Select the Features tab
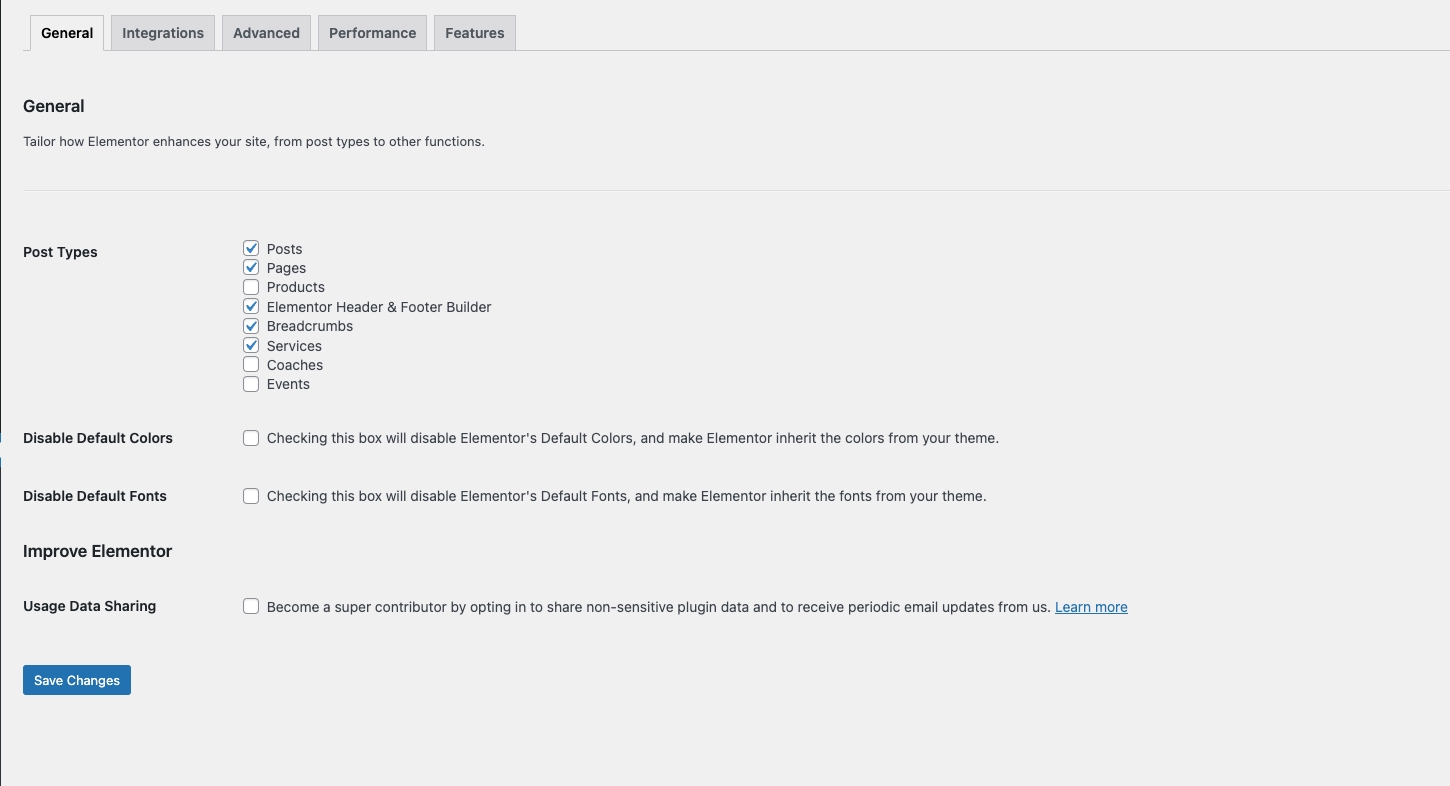Image resolution: width=1450 pixels, height=786 pixels. pos(475,33)
